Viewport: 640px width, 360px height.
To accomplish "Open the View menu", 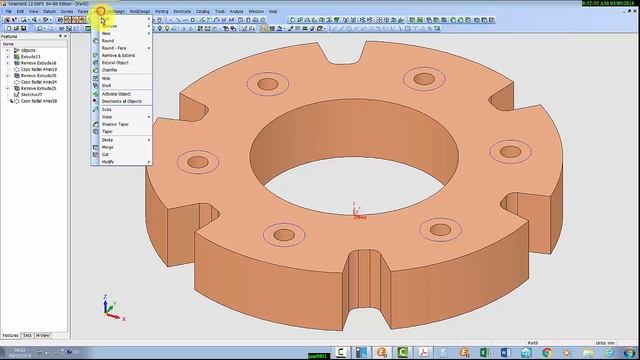I will (x=33, y=11).
